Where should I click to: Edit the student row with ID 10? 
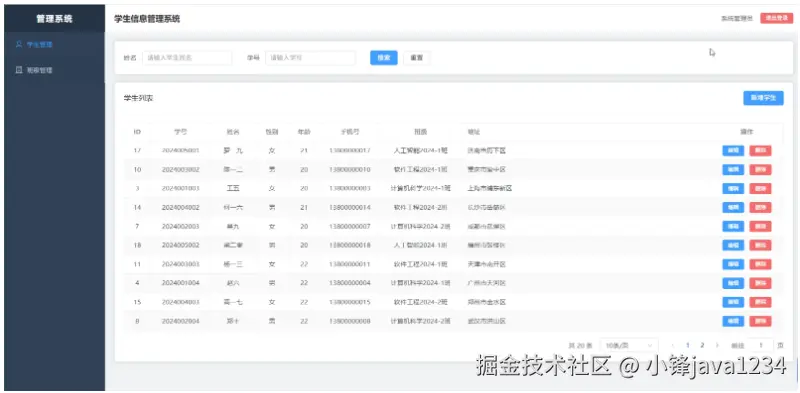[733, 169]
